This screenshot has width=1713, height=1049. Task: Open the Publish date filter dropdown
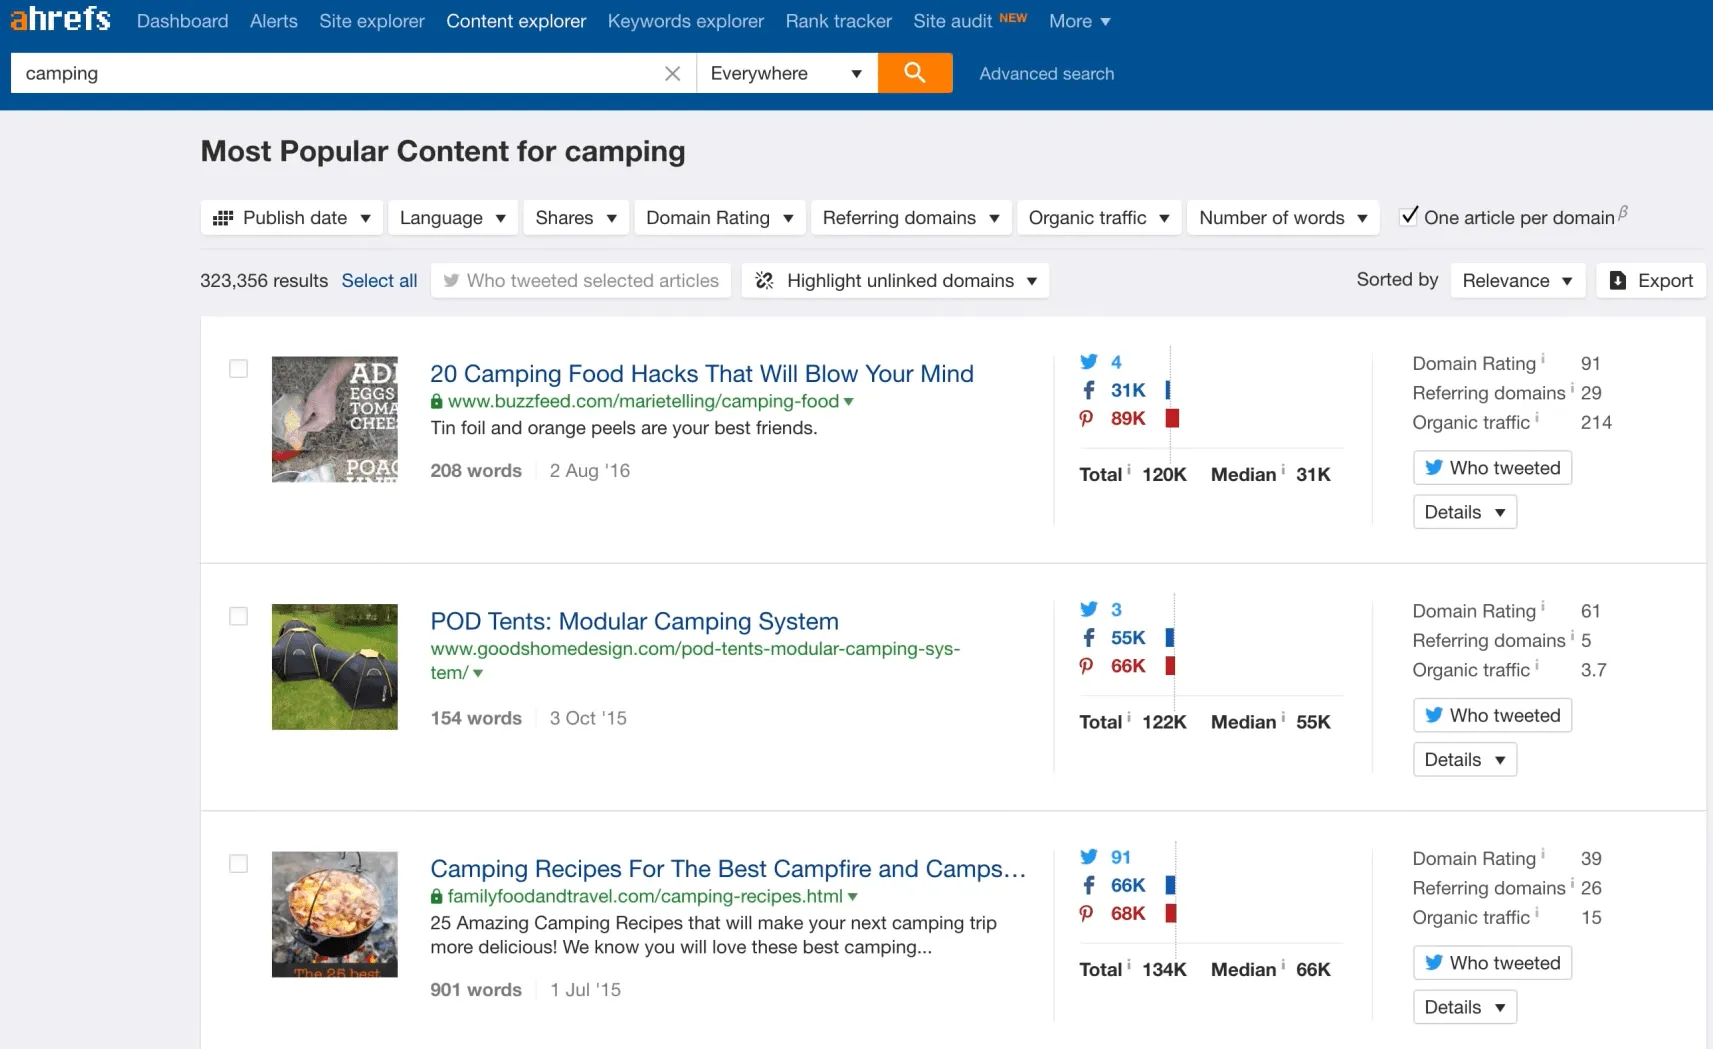(x=292, y=218)
